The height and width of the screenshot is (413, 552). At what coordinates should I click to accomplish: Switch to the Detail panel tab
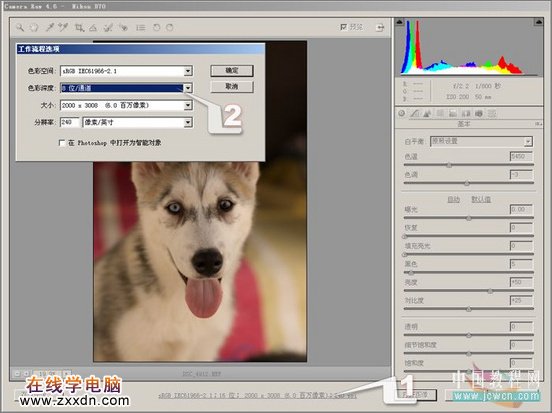click(427, 113)
